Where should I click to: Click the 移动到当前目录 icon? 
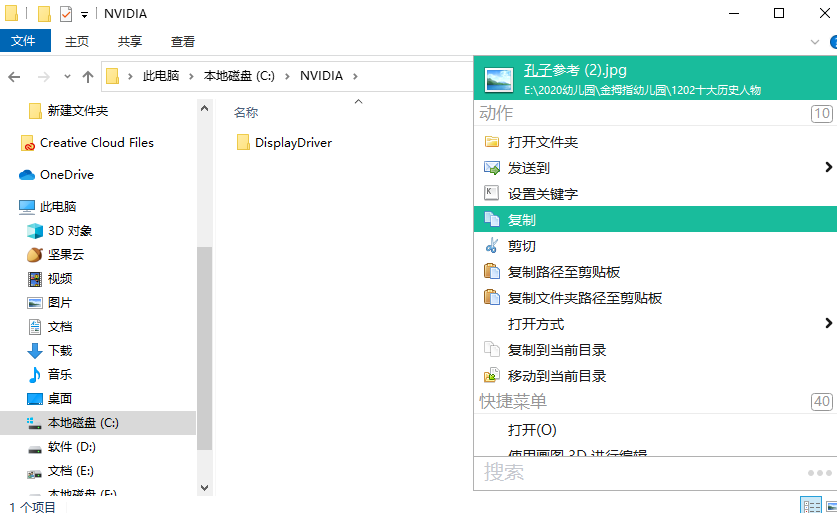(491, 376)
